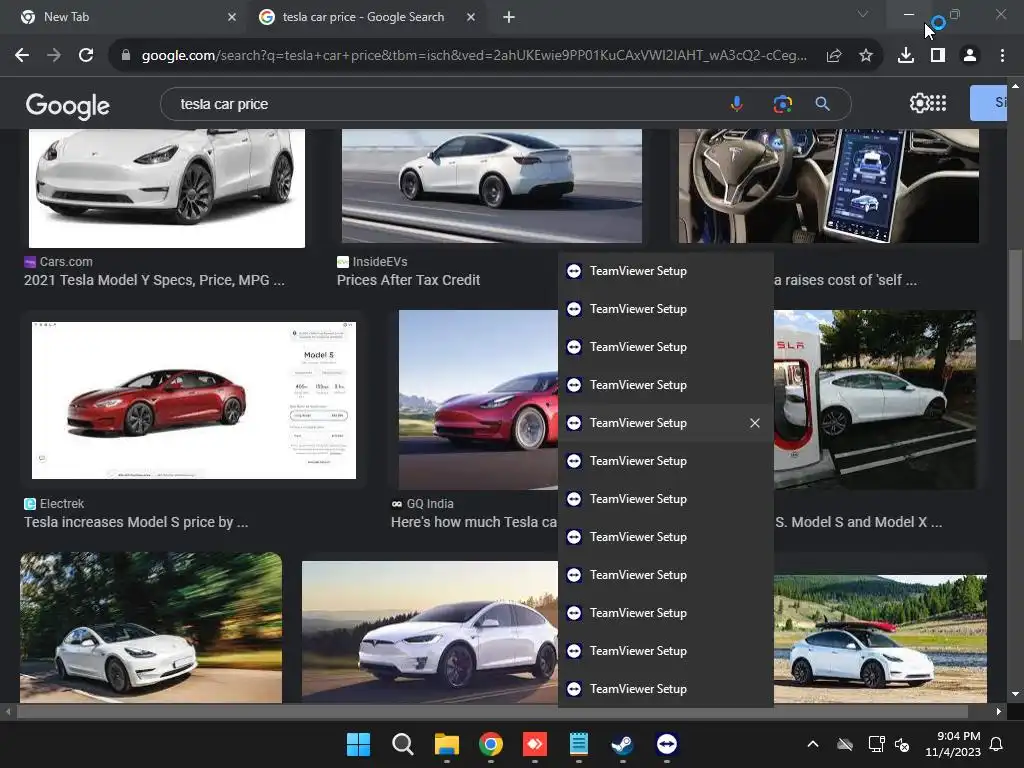Open a new browser tab

(509, 17)
